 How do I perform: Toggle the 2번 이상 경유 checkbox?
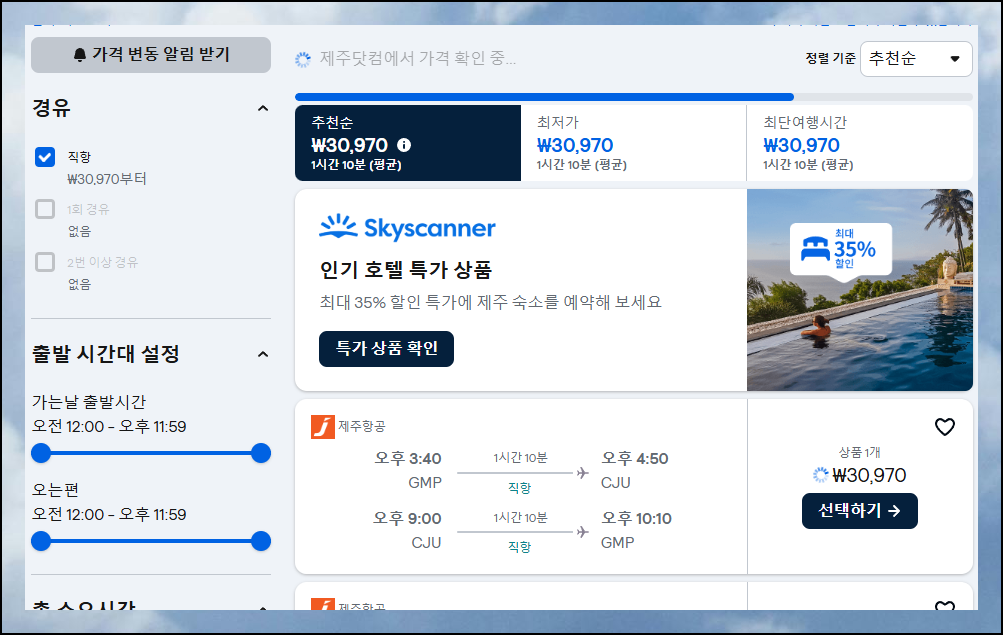pos(45,262)
